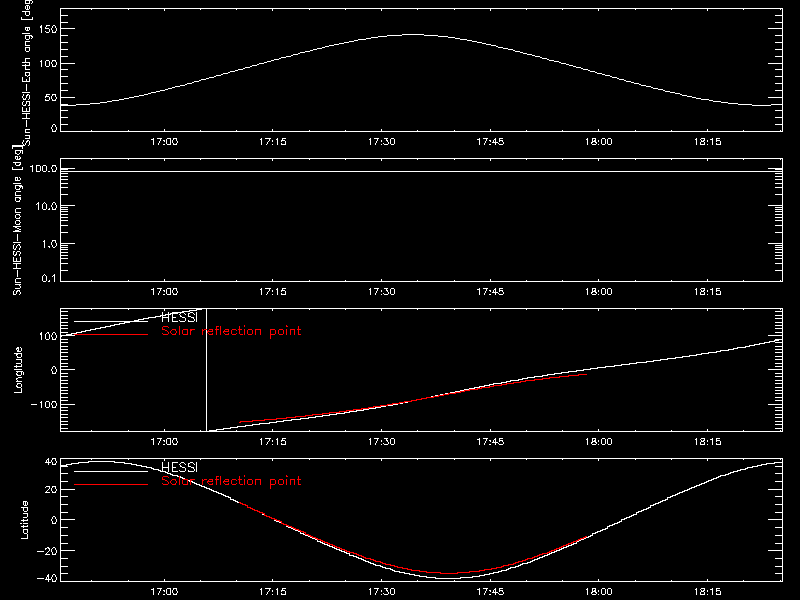This screenshot has width=800, height=600.
Task: Select Solar reflection point label in Longitude panel
Action: [231, 331]
